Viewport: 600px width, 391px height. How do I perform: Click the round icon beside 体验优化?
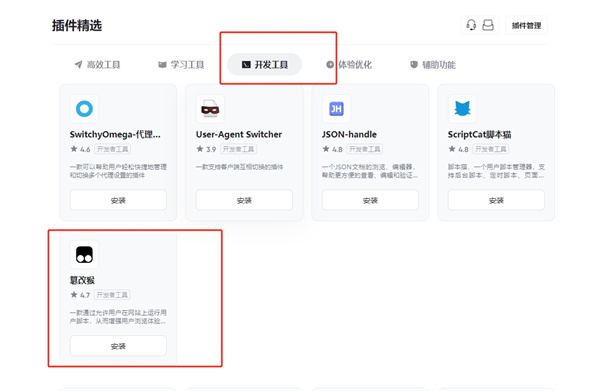(x=330, y=64)
